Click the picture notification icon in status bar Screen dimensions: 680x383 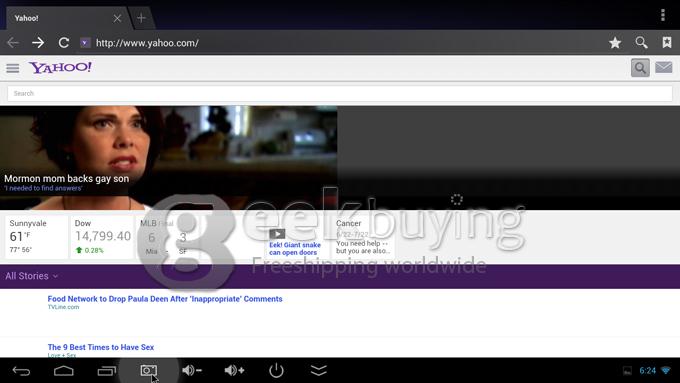click(628, 371)
